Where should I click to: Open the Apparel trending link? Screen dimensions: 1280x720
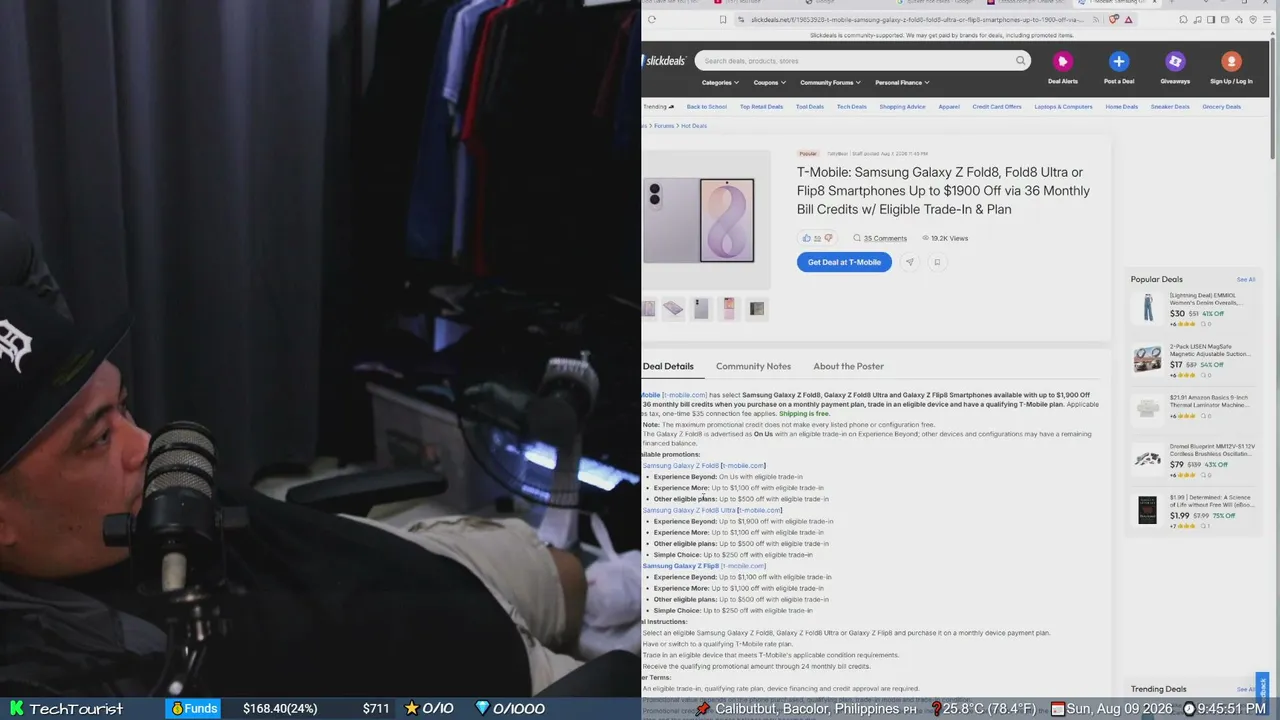coord(949,106)
